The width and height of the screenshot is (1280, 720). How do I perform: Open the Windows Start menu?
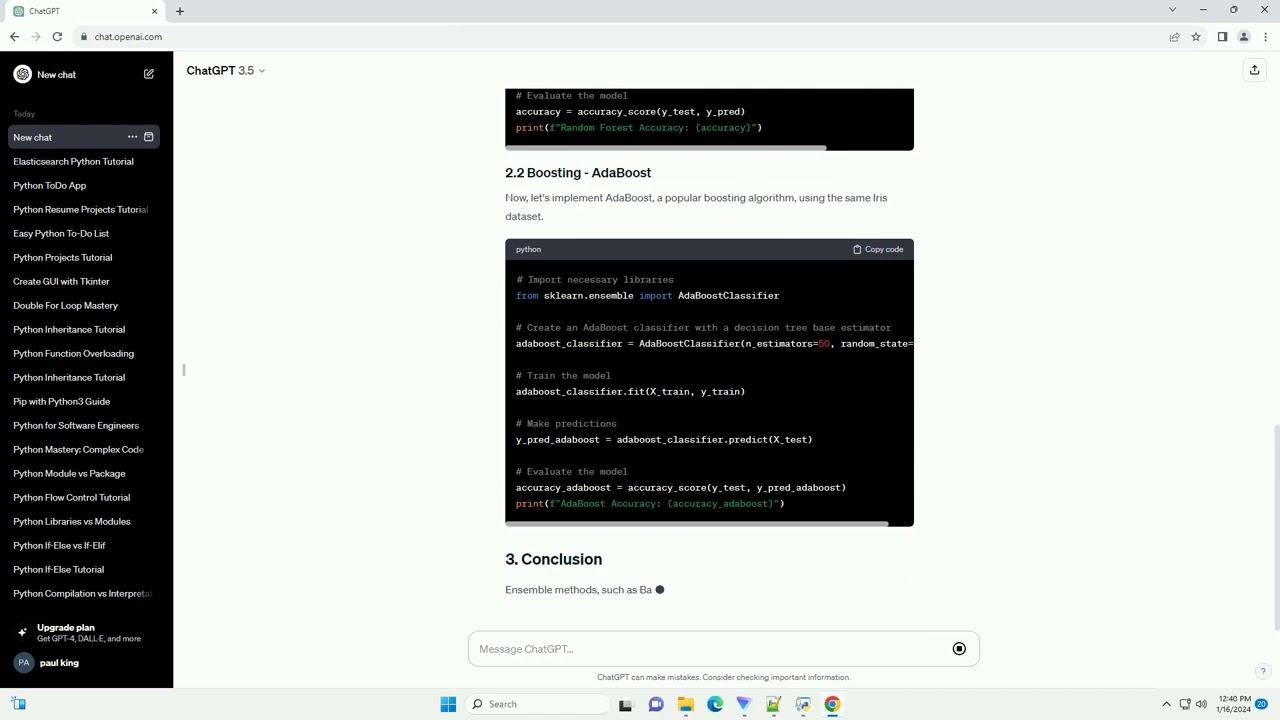tap(448, 704)
